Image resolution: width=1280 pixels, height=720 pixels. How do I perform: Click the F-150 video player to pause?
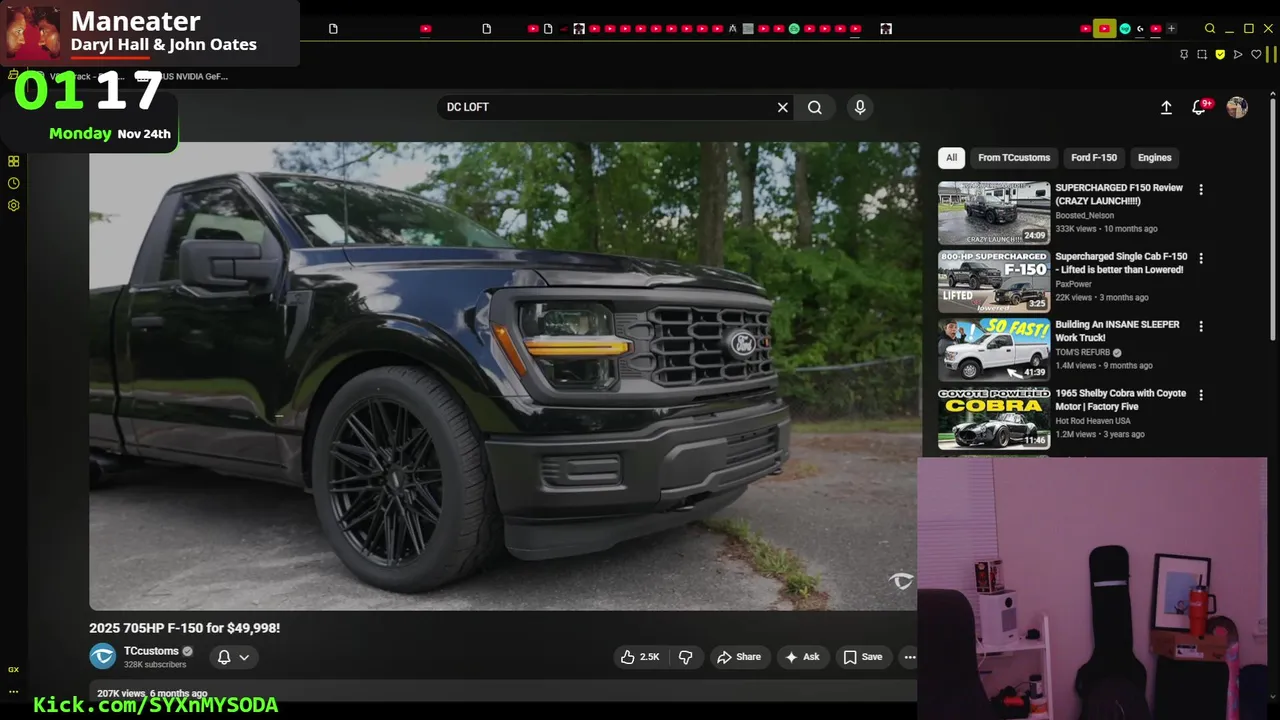tap(504, 376)
